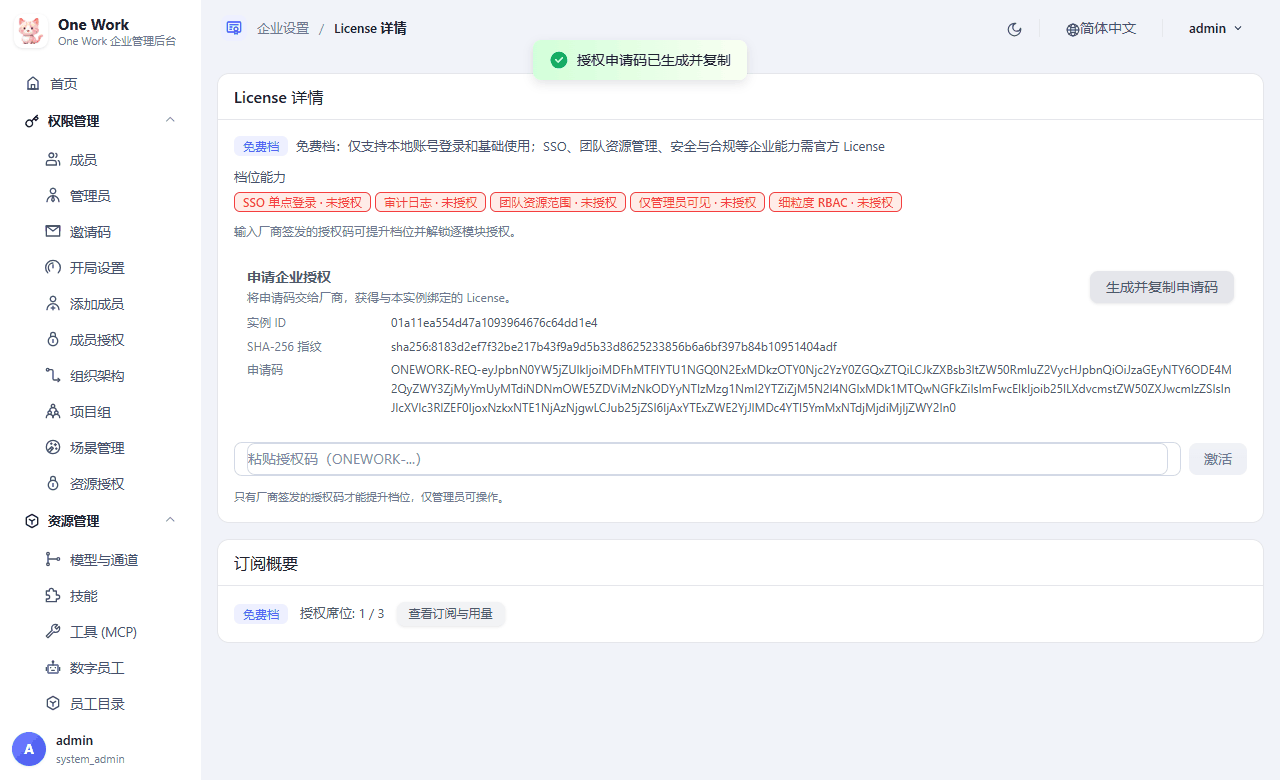Click the 场景管理 icon
Image resolution: width=1280 pixels, height=780 pixels.
[x=53, y=448]
